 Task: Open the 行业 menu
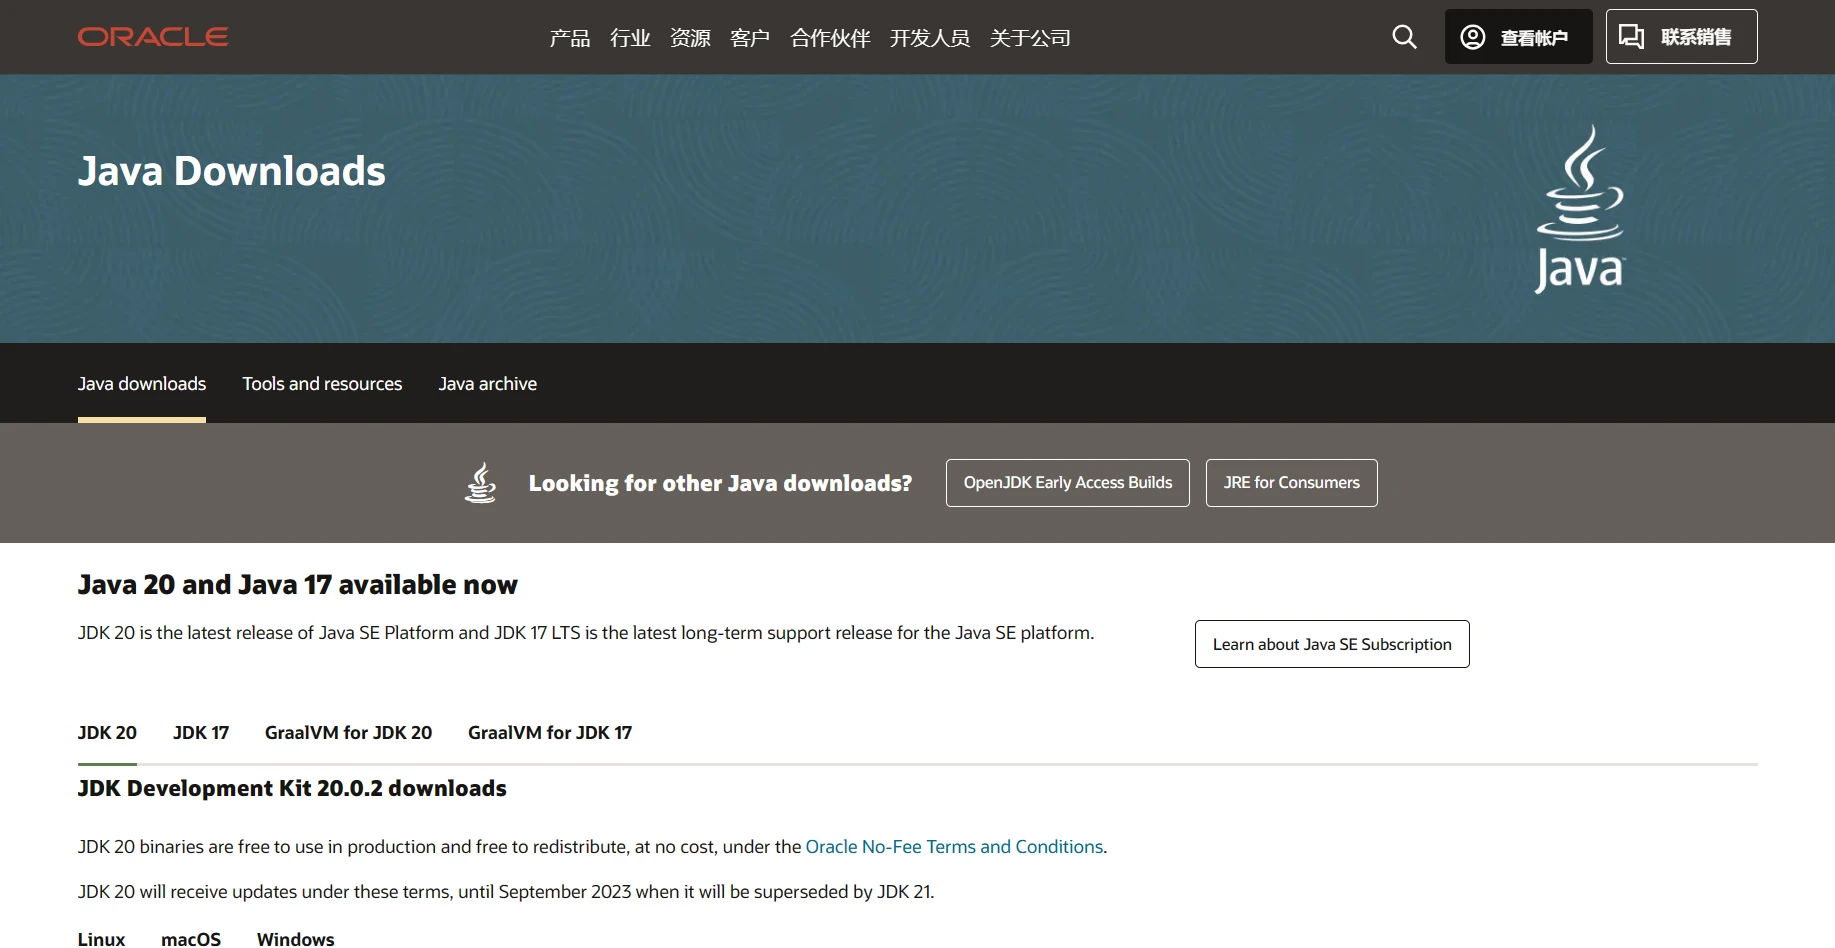click(x=630, y=38)
